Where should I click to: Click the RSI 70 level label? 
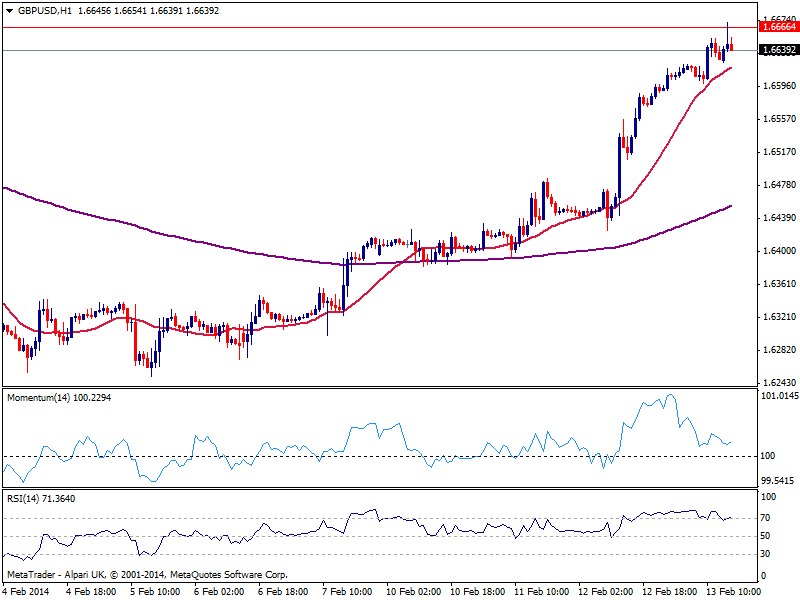(765, 518)
